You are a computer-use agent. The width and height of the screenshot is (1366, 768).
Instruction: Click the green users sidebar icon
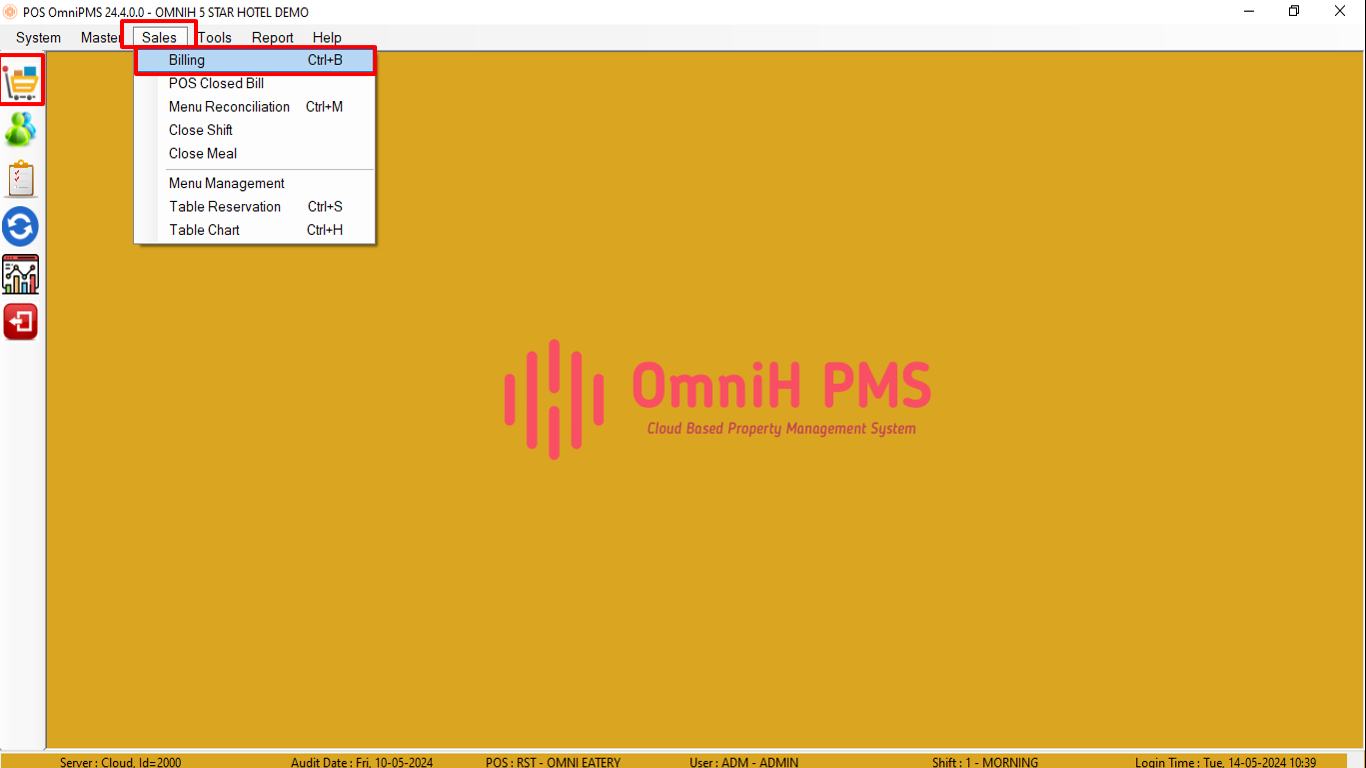pyautogui.click(x=21, y=130)
